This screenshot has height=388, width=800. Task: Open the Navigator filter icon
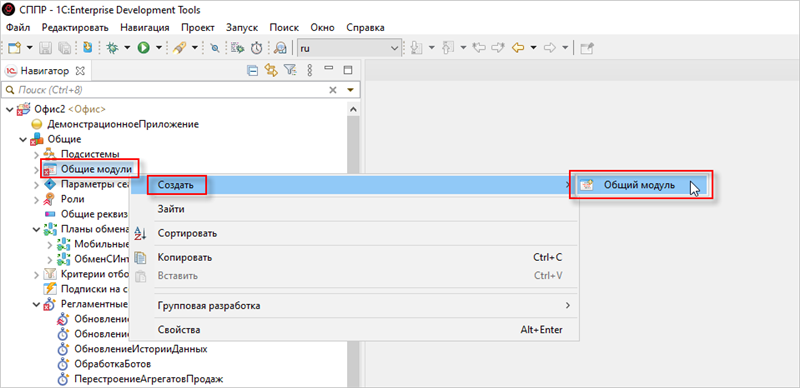290,70
